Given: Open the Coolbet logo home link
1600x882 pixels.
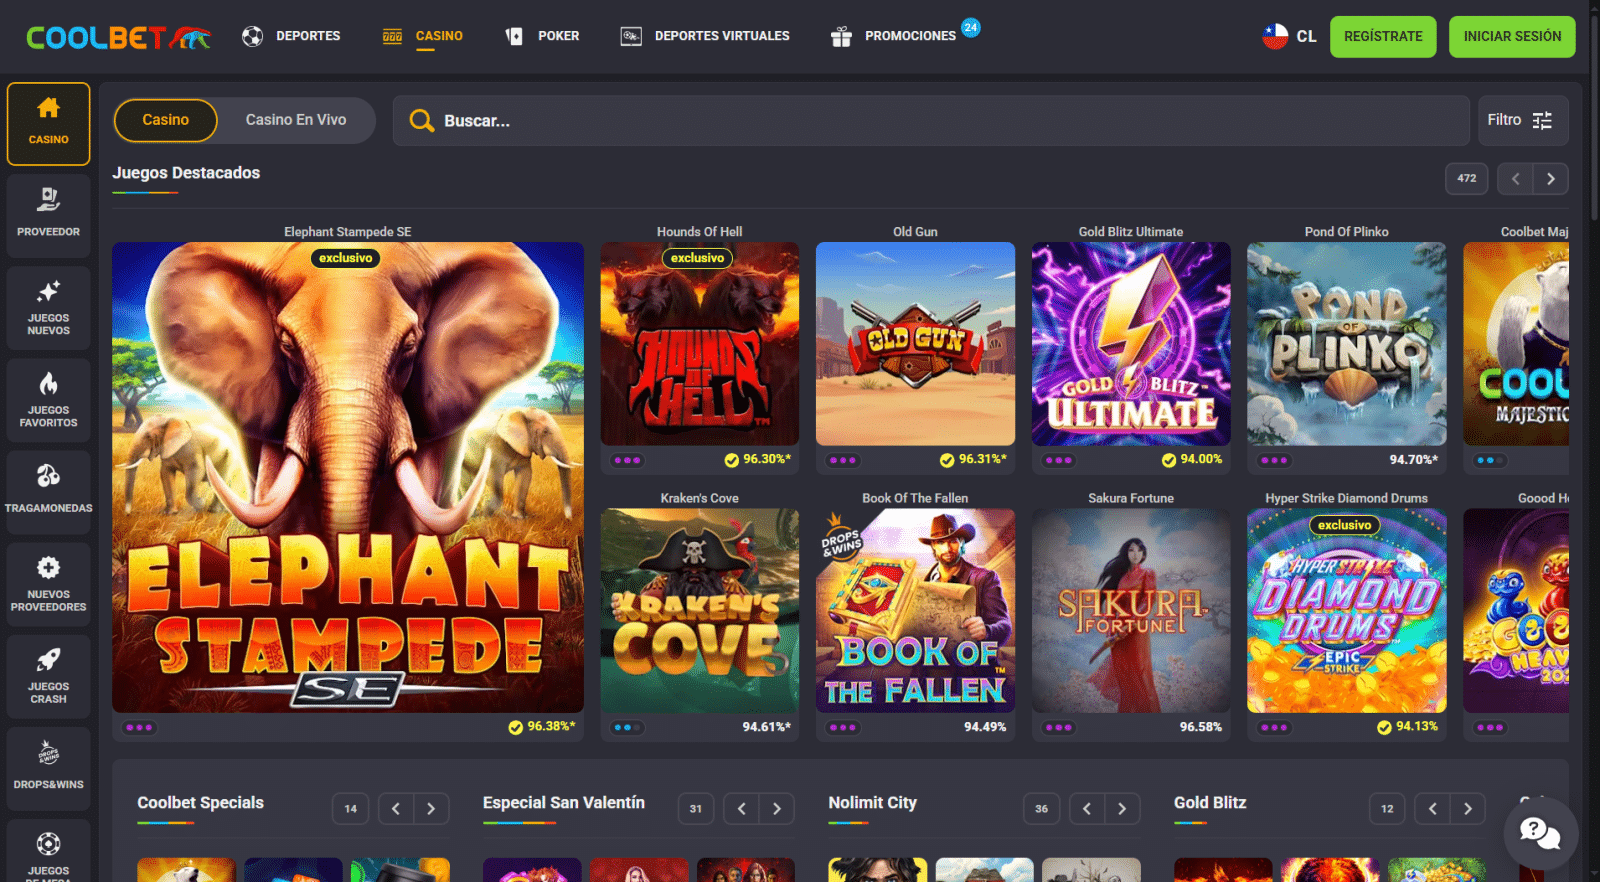Looking at the screenshot, I should tap(118, 37).
